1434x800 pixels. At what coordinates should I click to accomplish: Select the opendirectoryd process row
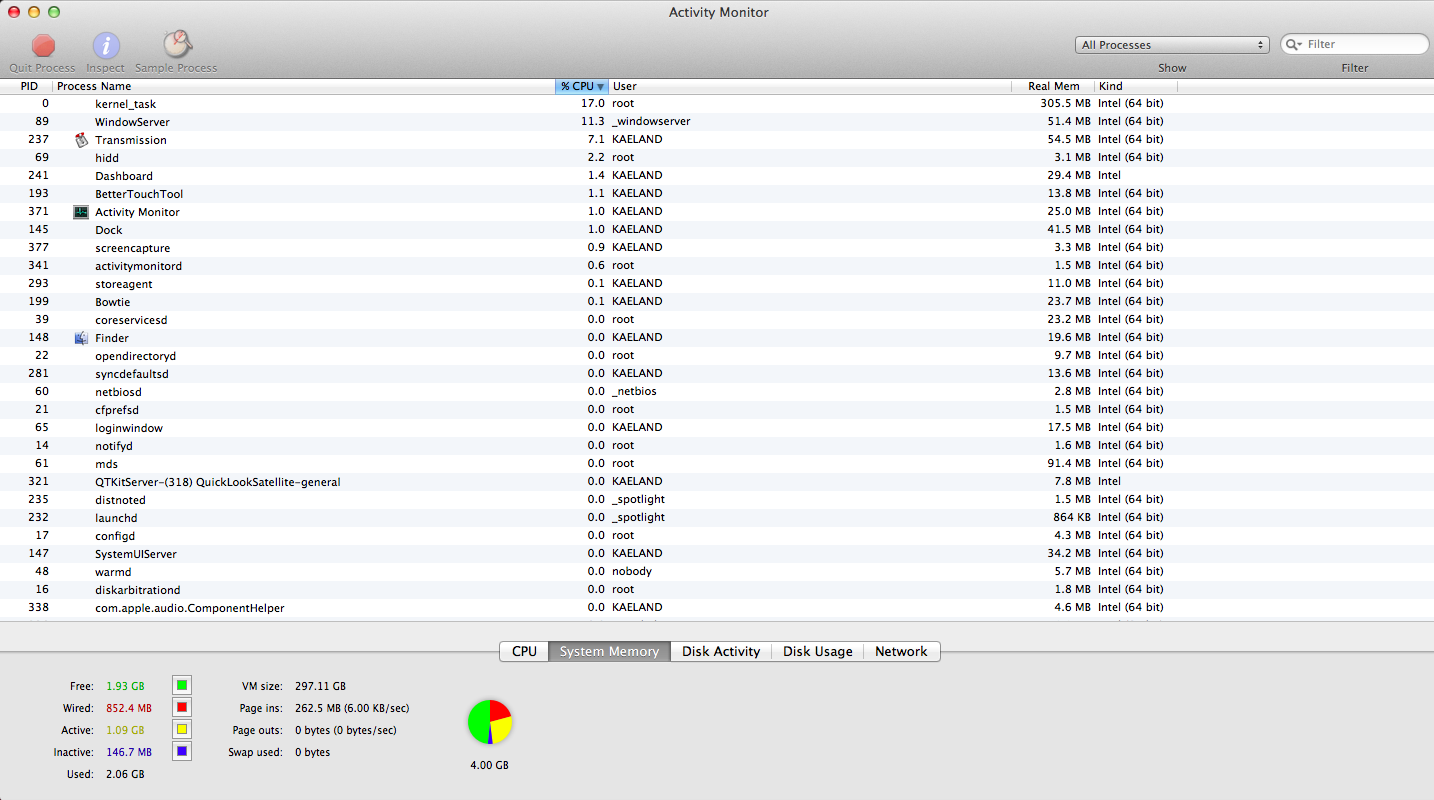(x=717, y=356)
